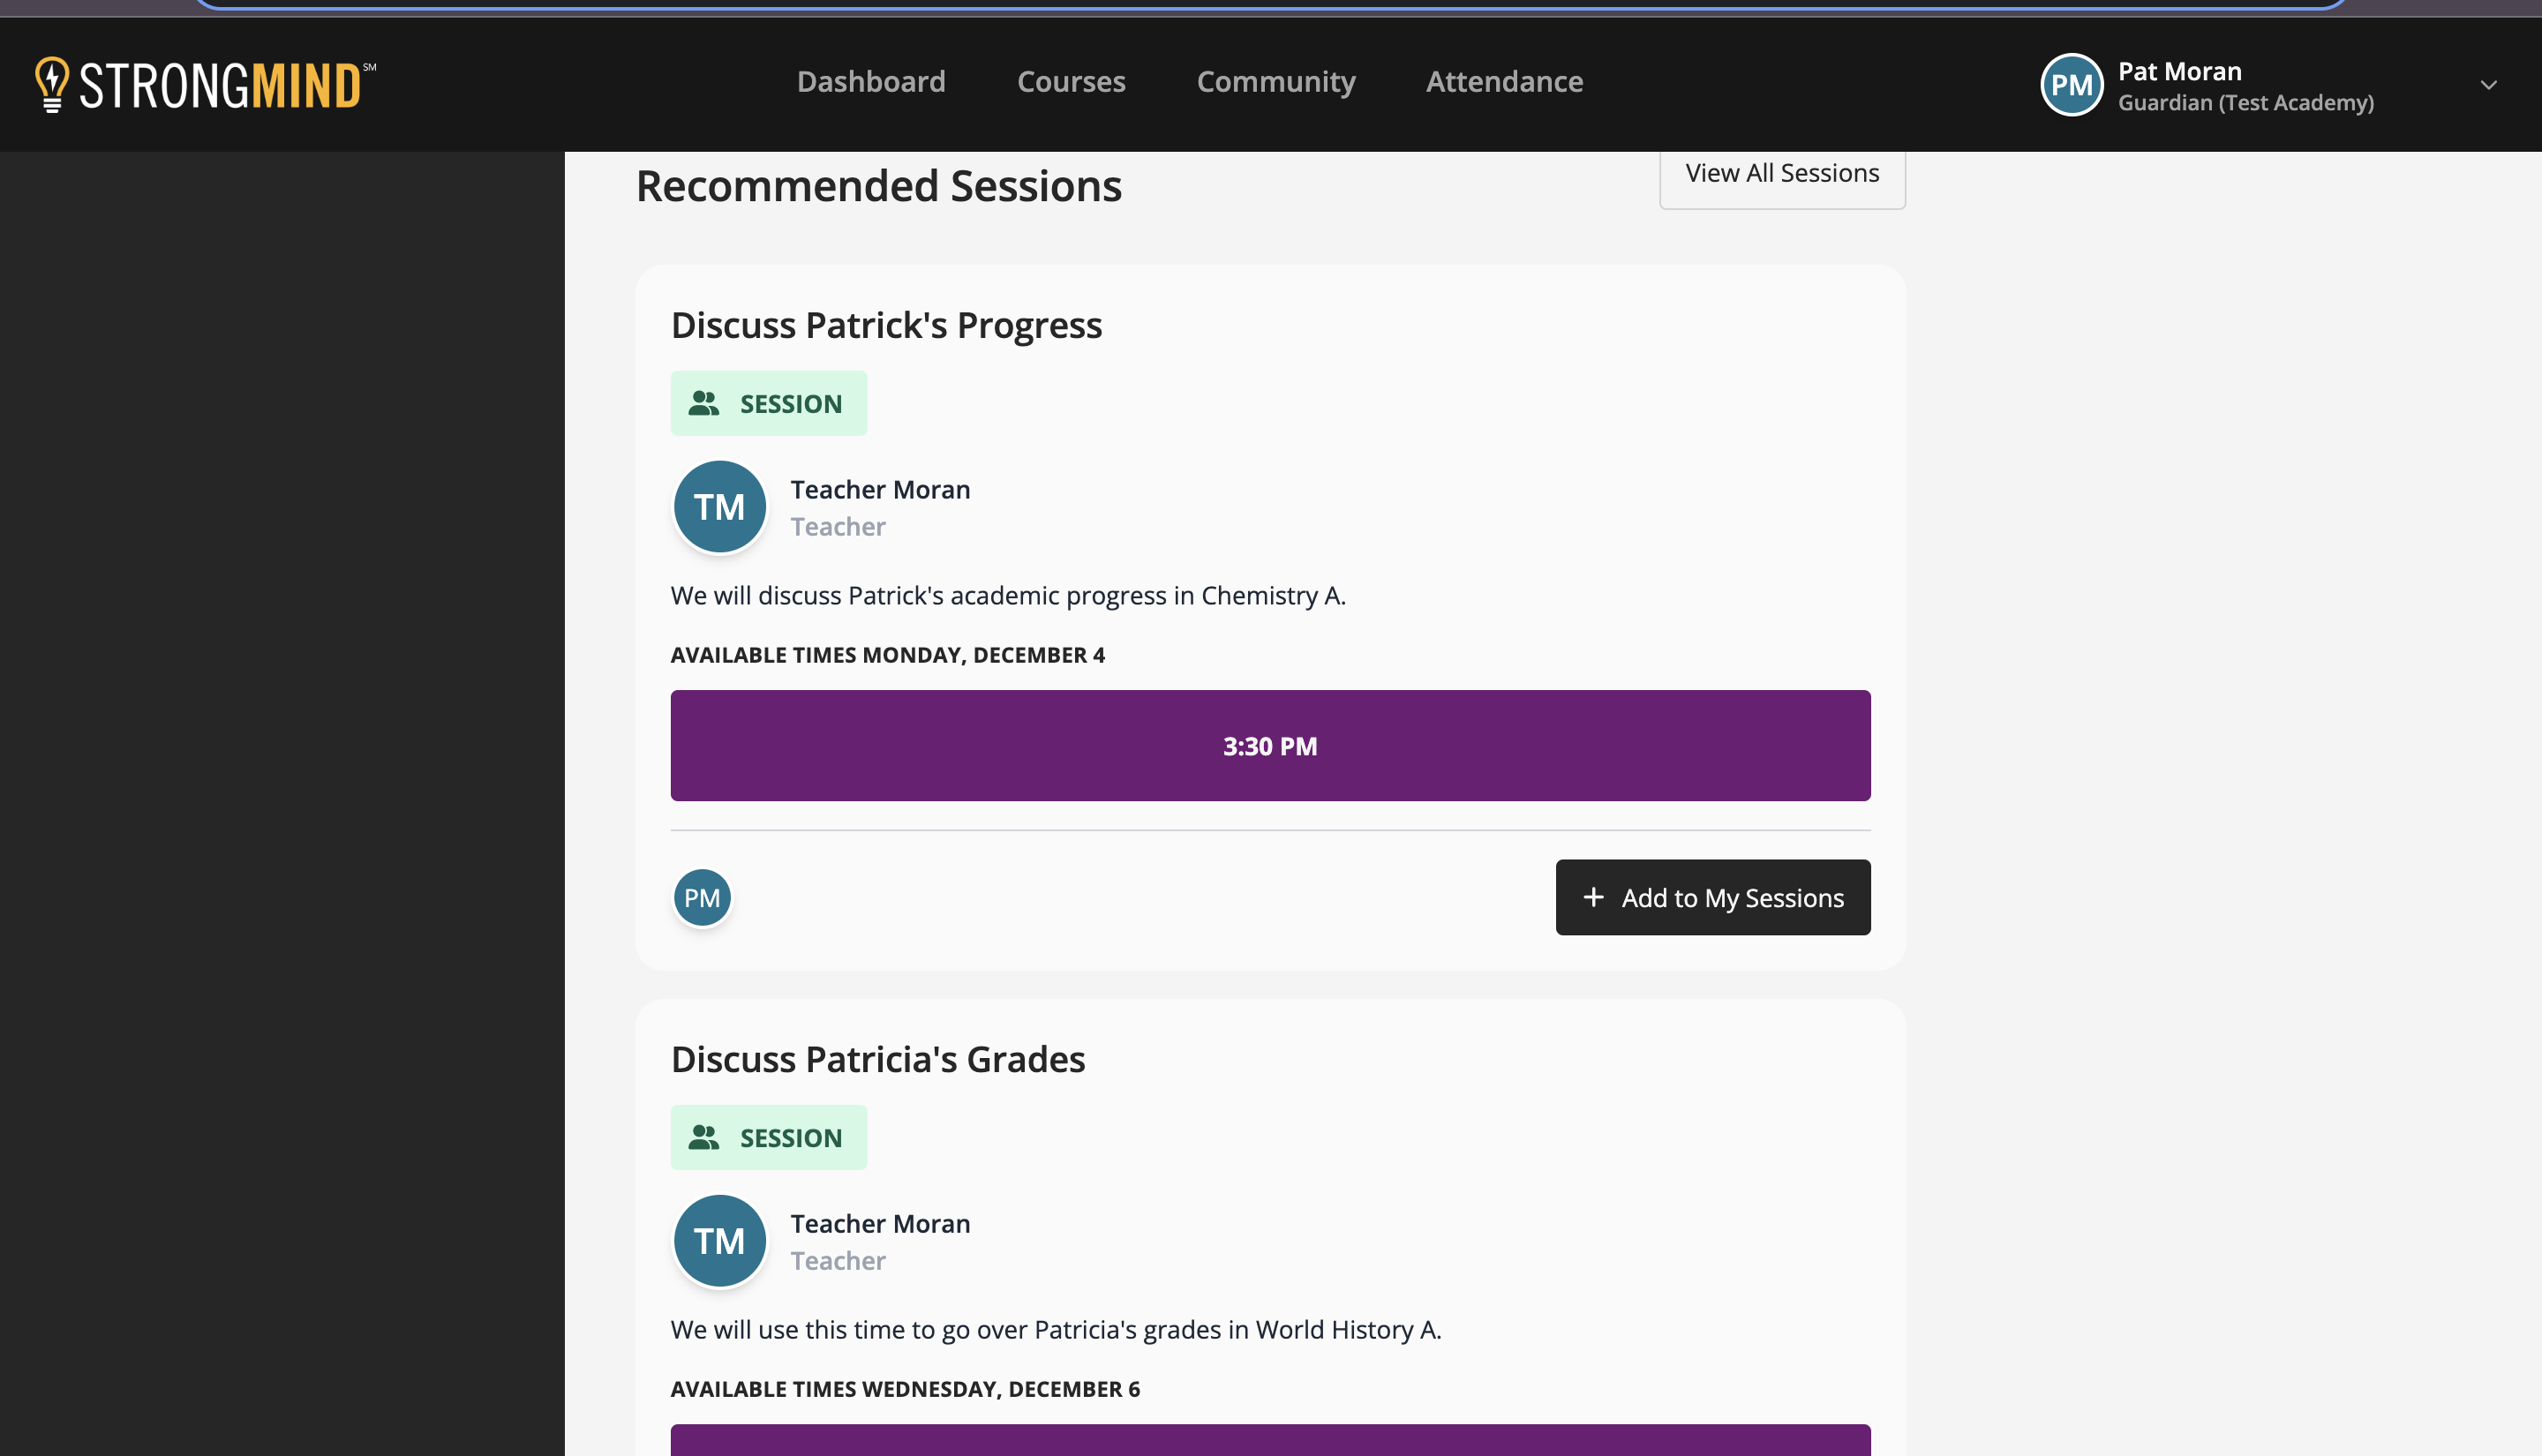The height and width of the screenshot is (1456, 2542).
Task: Expand the Pat Moran account dropdown chevron
Action: [2488, 85]
